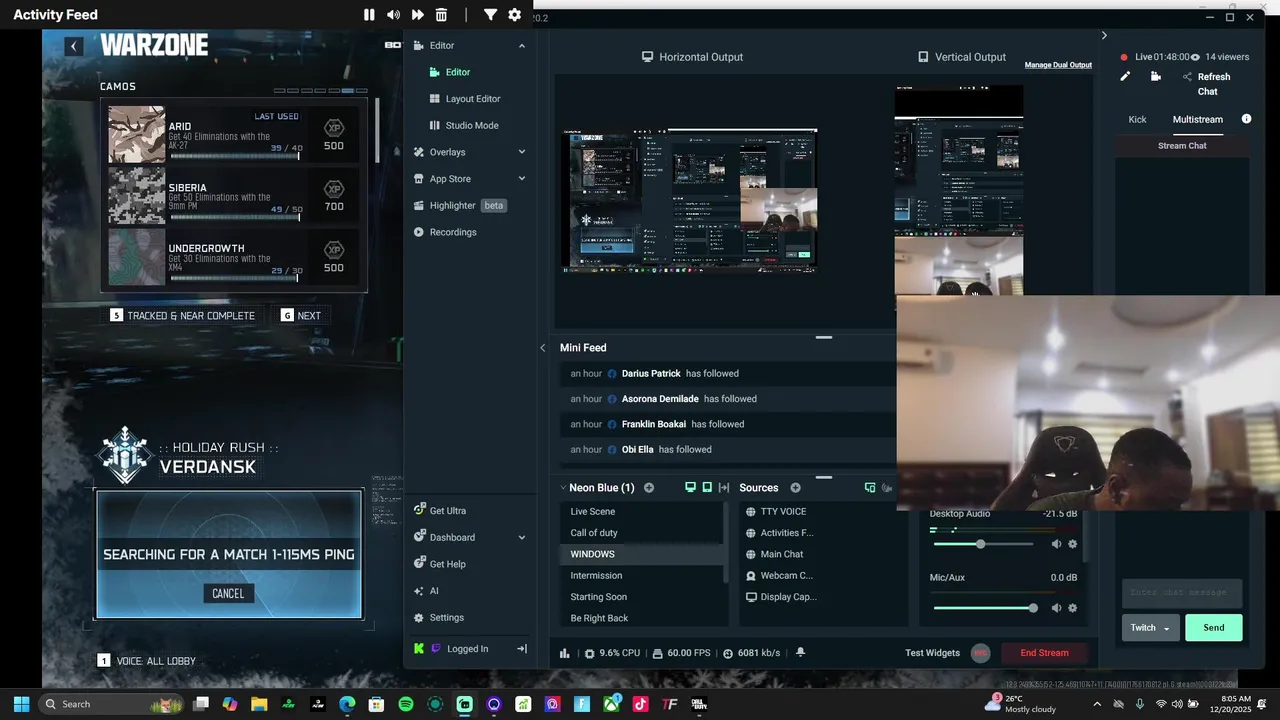This screenshot has height=720, width=1280.
Task: Mute Desktop Audio
Action: (1056, 544)
